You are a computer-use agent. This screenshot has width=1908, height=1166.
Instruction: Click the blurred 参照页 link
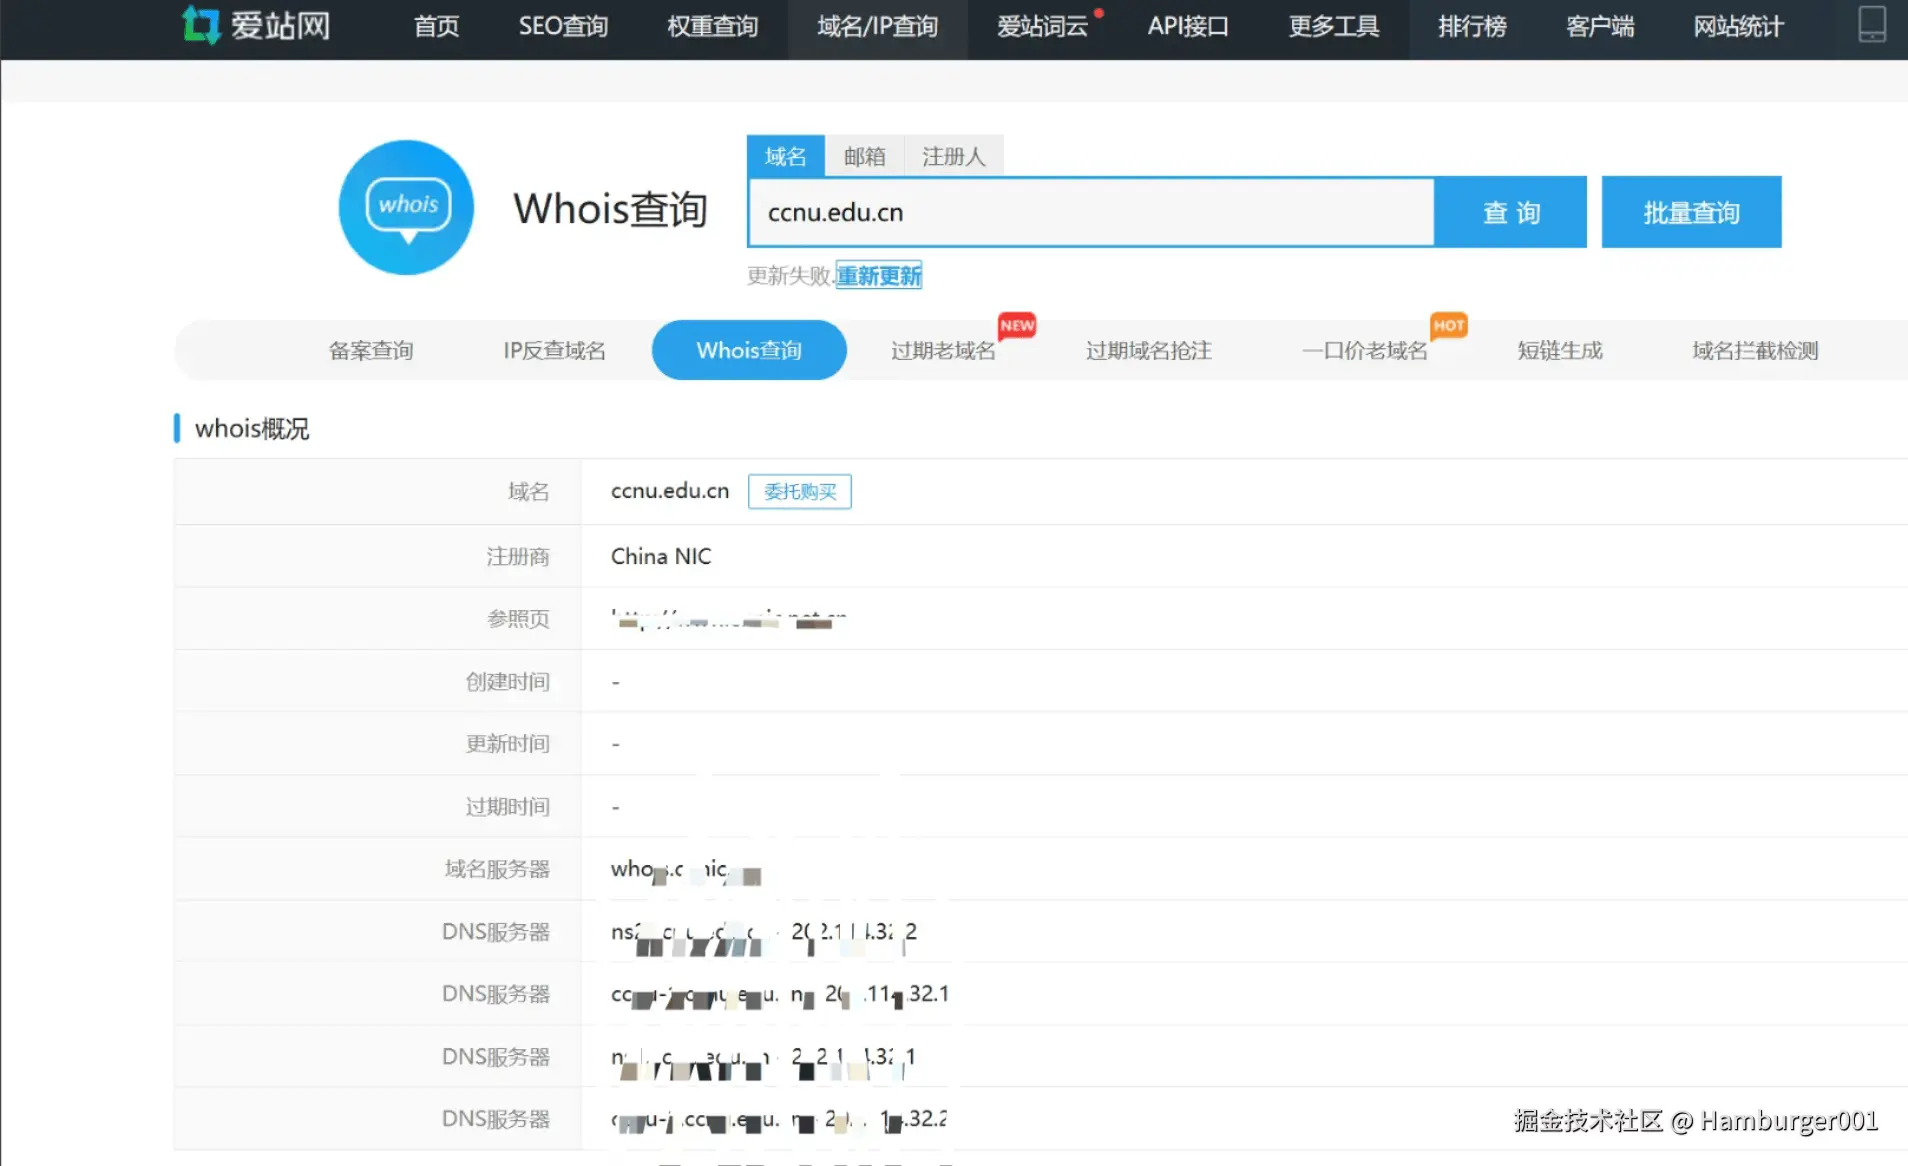(729, 619)
